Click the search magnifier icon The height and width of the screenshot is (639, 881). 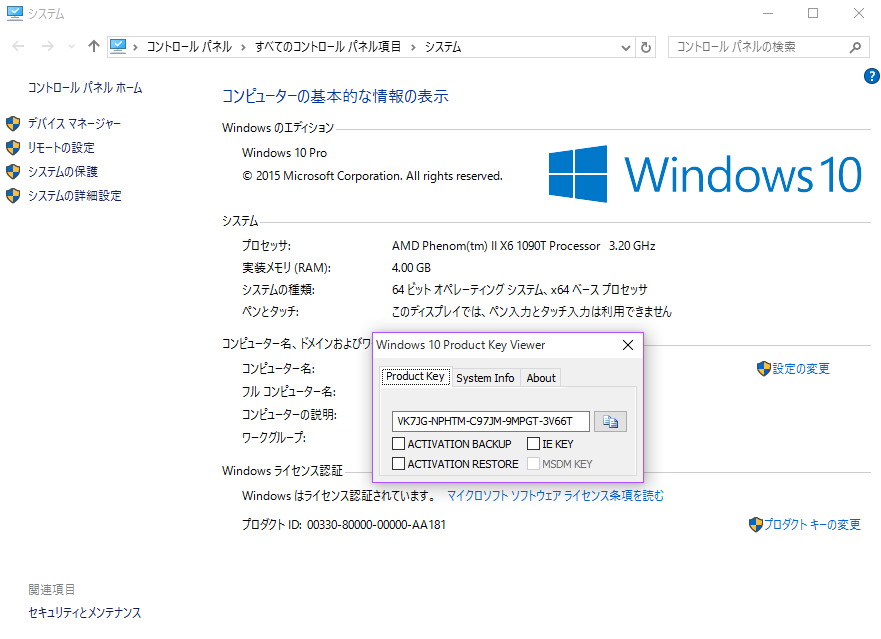point(855,47)
